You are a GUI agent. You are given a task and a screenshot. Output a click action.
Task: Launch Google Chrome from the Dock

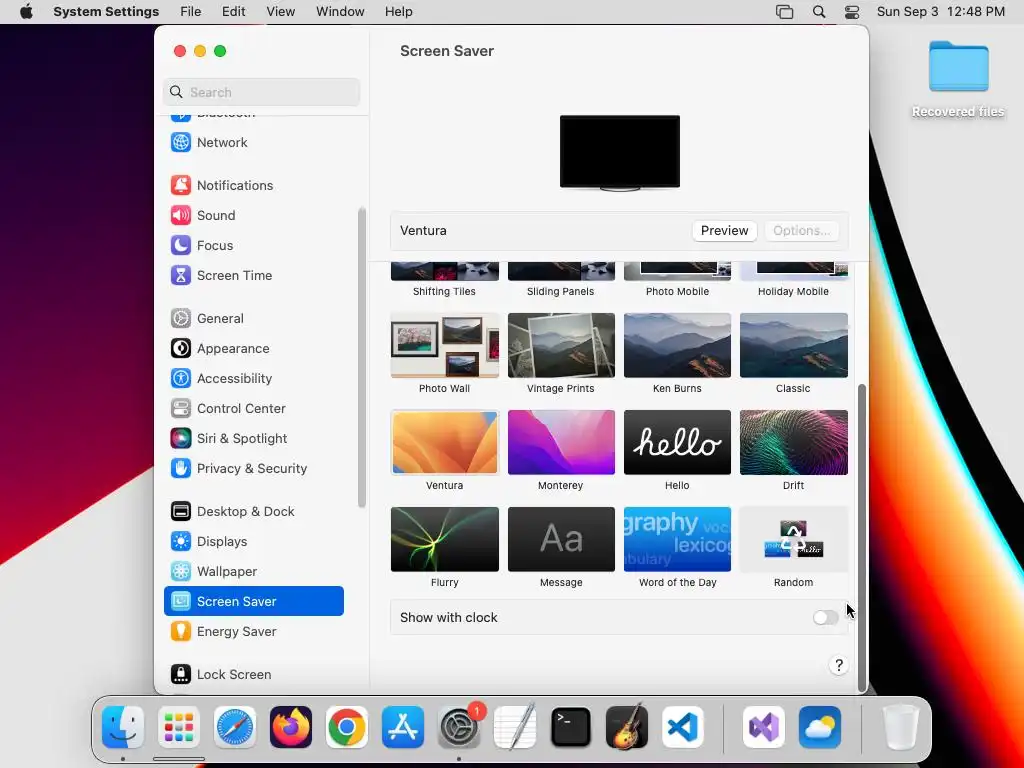point(347,727)
